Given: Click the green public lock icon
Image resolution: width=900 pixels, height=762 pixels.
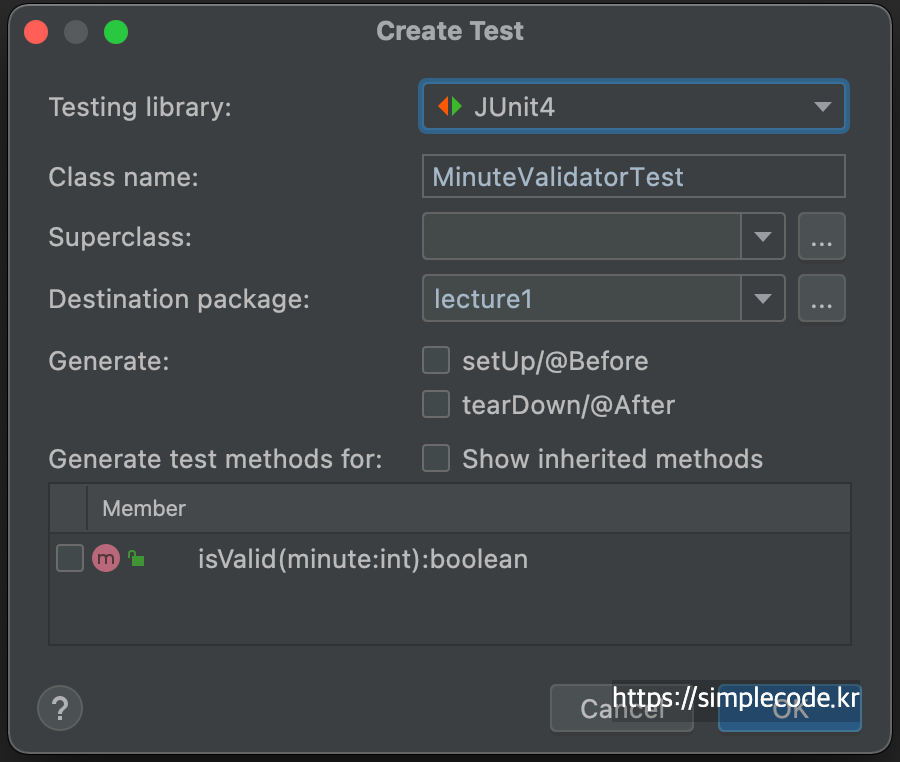Looking at the screenshot, I should [x=136, y=560].
